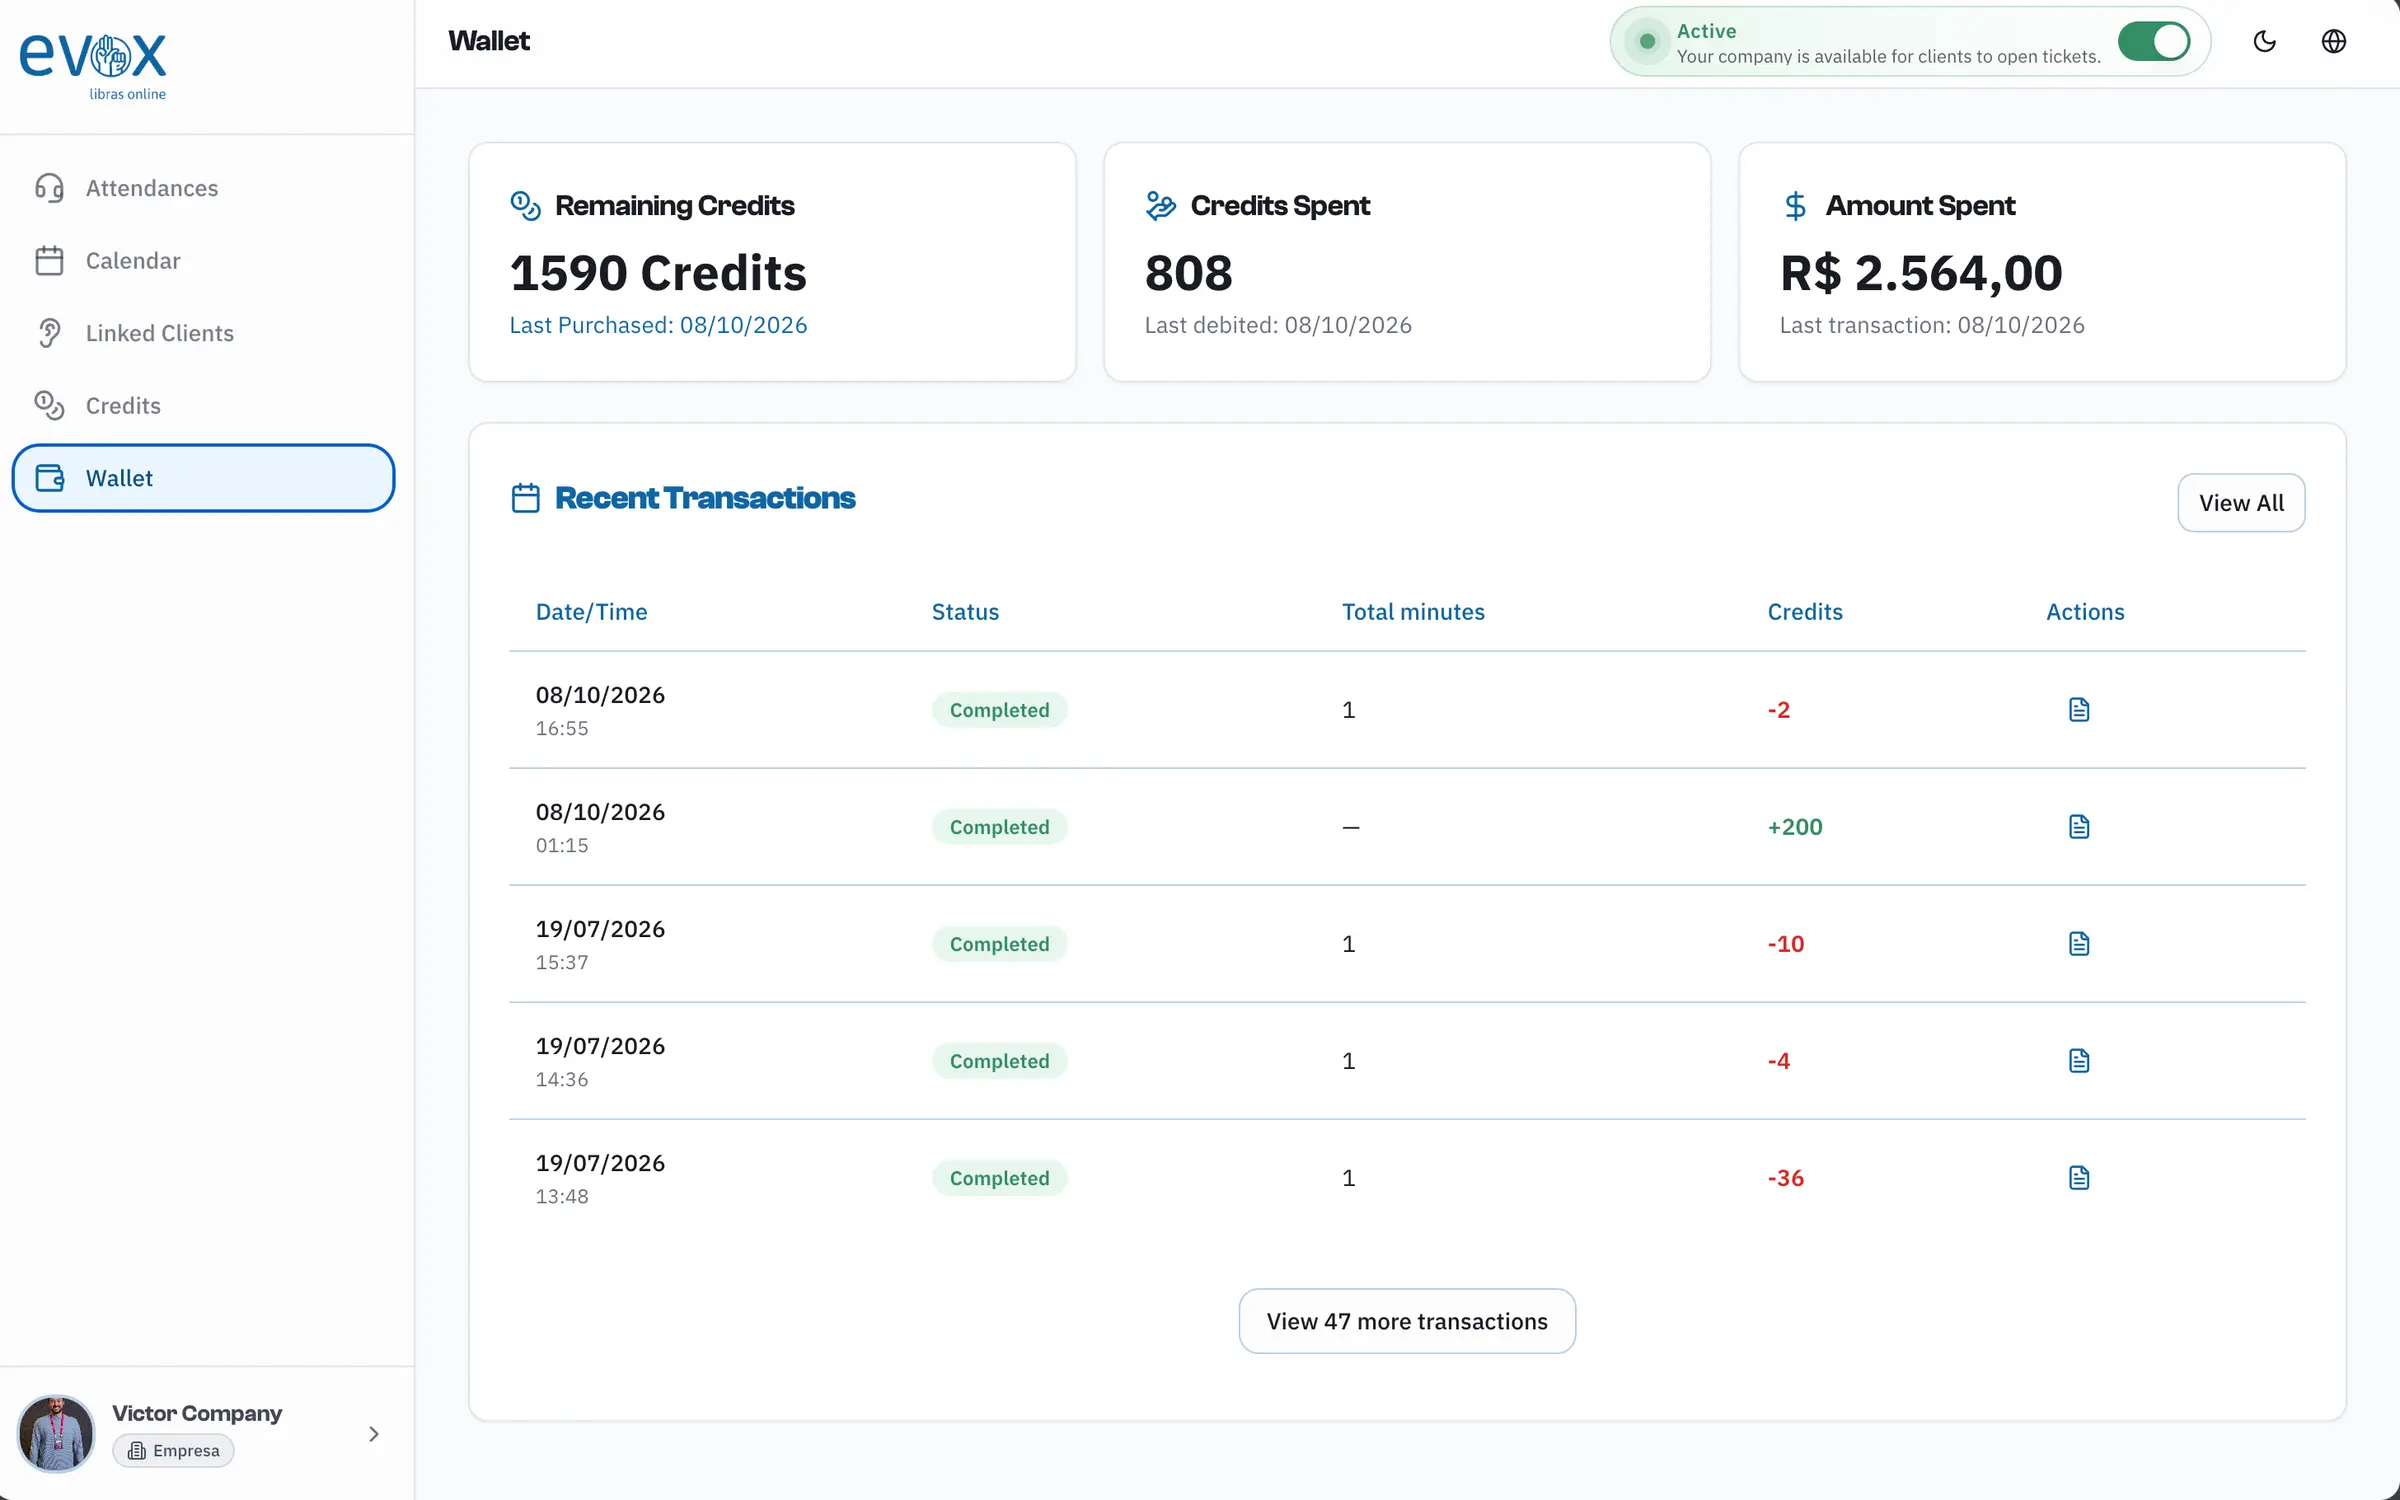Click View 47 more transactions
The height and width of the screenshot is (1500, 2400).
(1407, 1321)
